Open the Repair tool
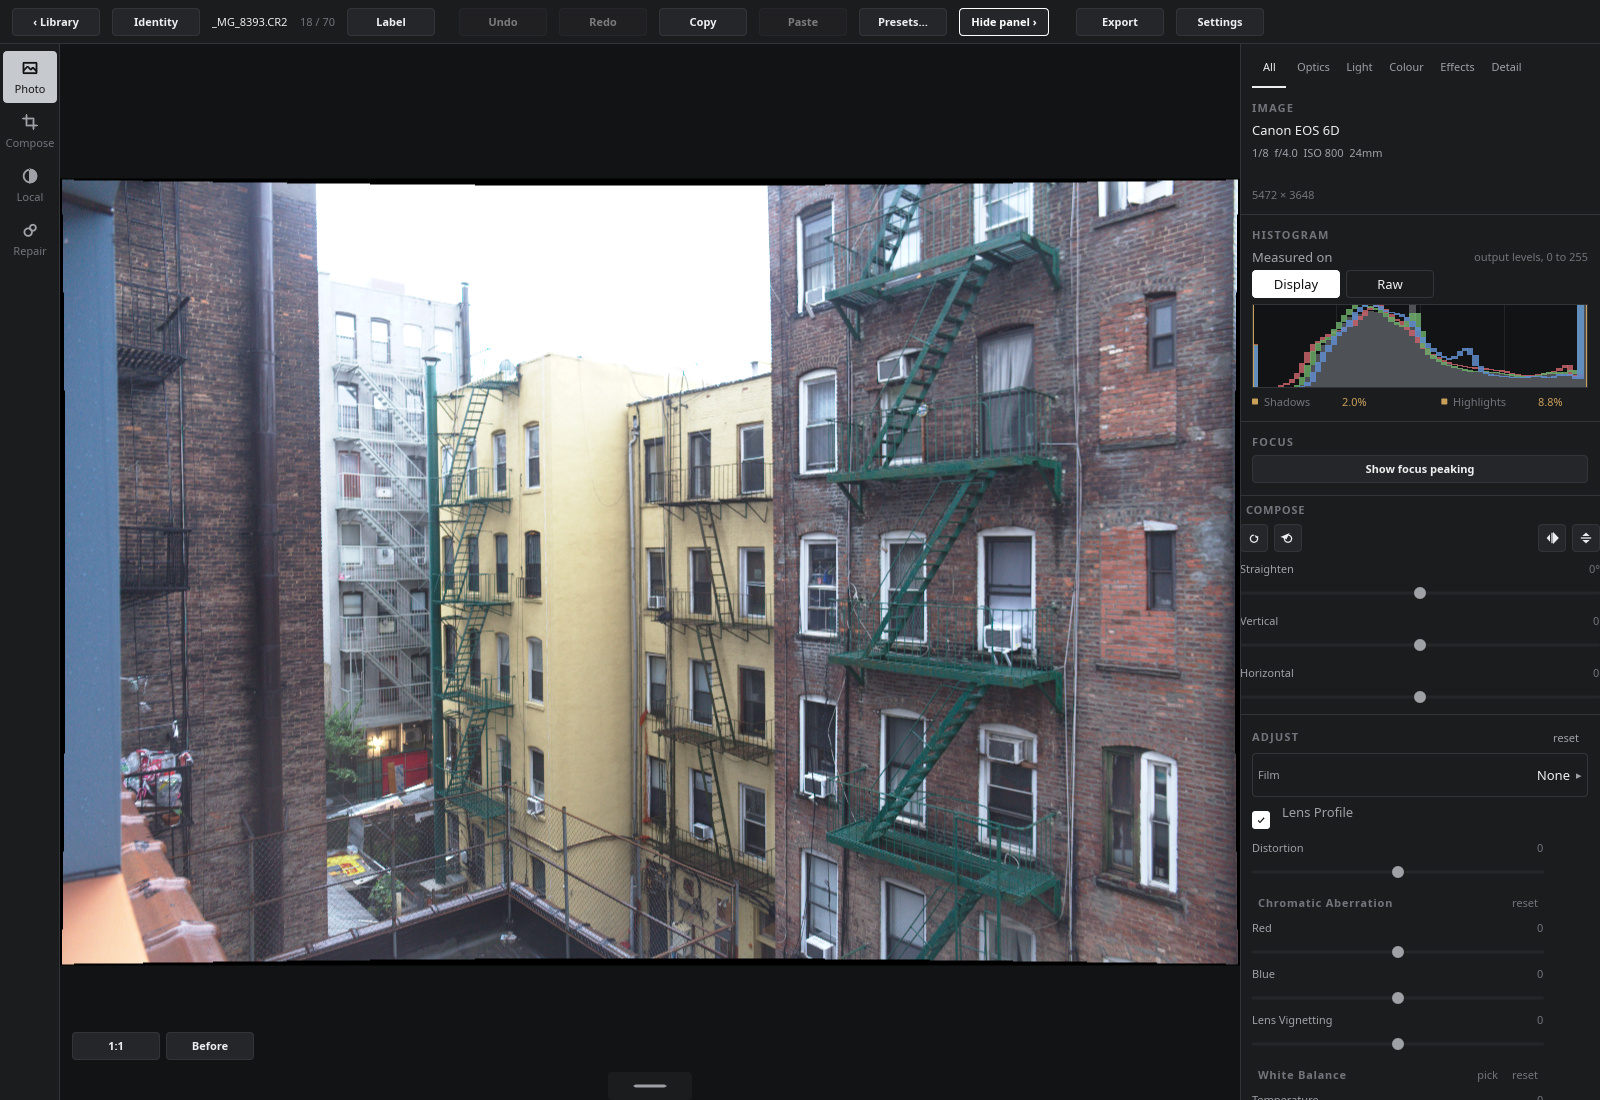This screenshot has height=1100, width=1600. click(30, 239)
